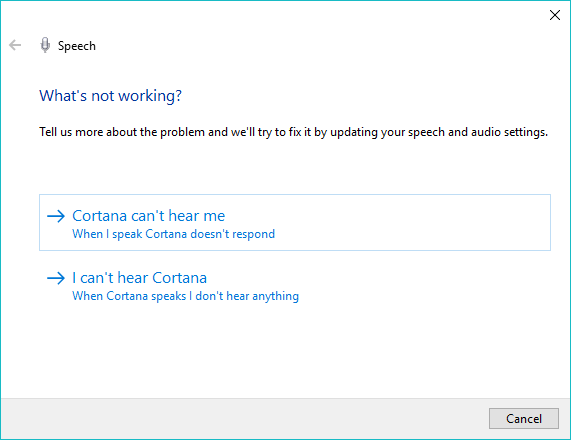Viewport: 571px width, 440px height.
Task: Click the "Speech" title text
Action: click(77, 46)
